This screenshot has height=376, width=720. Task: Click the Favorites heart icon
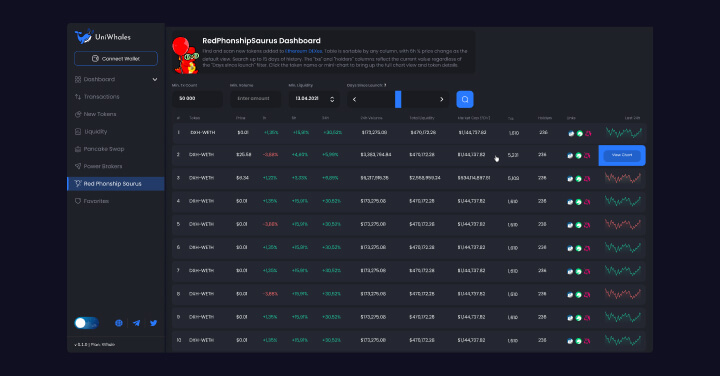[x=78, y=201]
